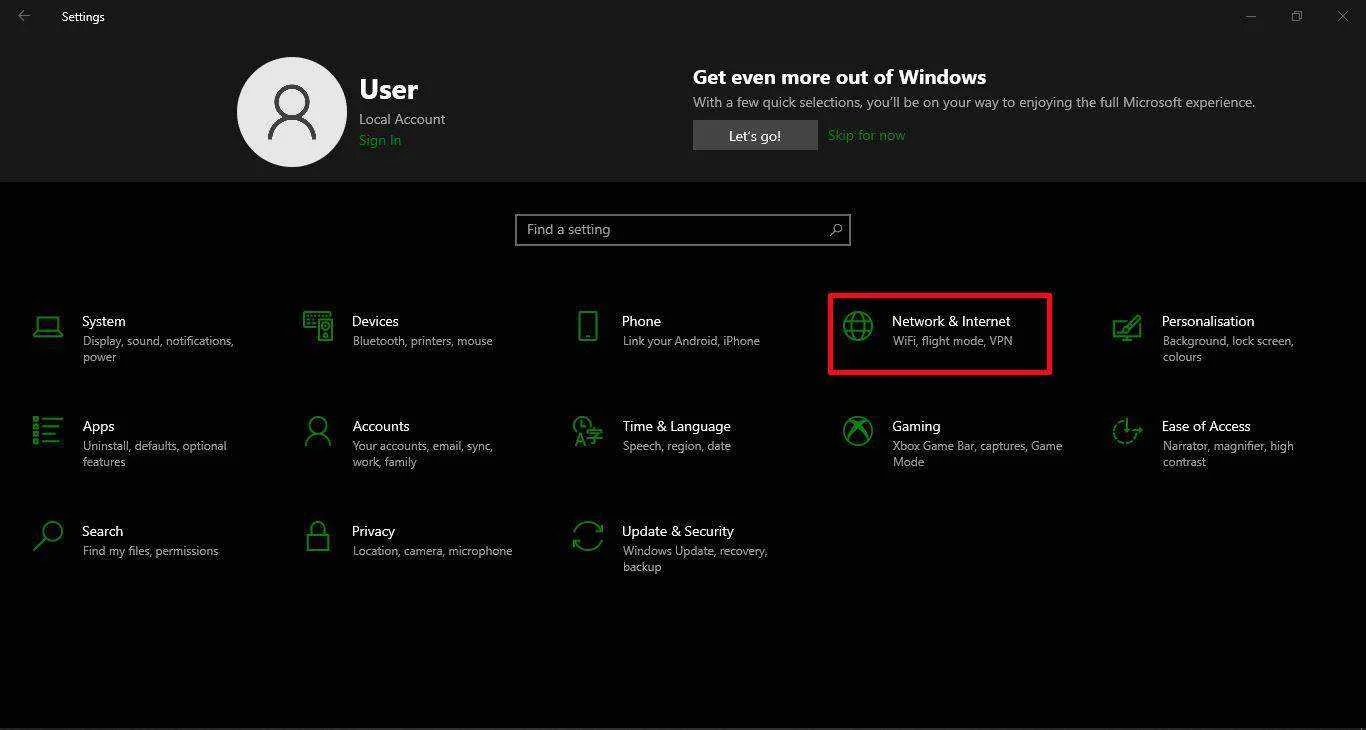This screenshot has width=1366, height=730.
Task: Open the Ease of Access icon
Action: point(1127,431)
